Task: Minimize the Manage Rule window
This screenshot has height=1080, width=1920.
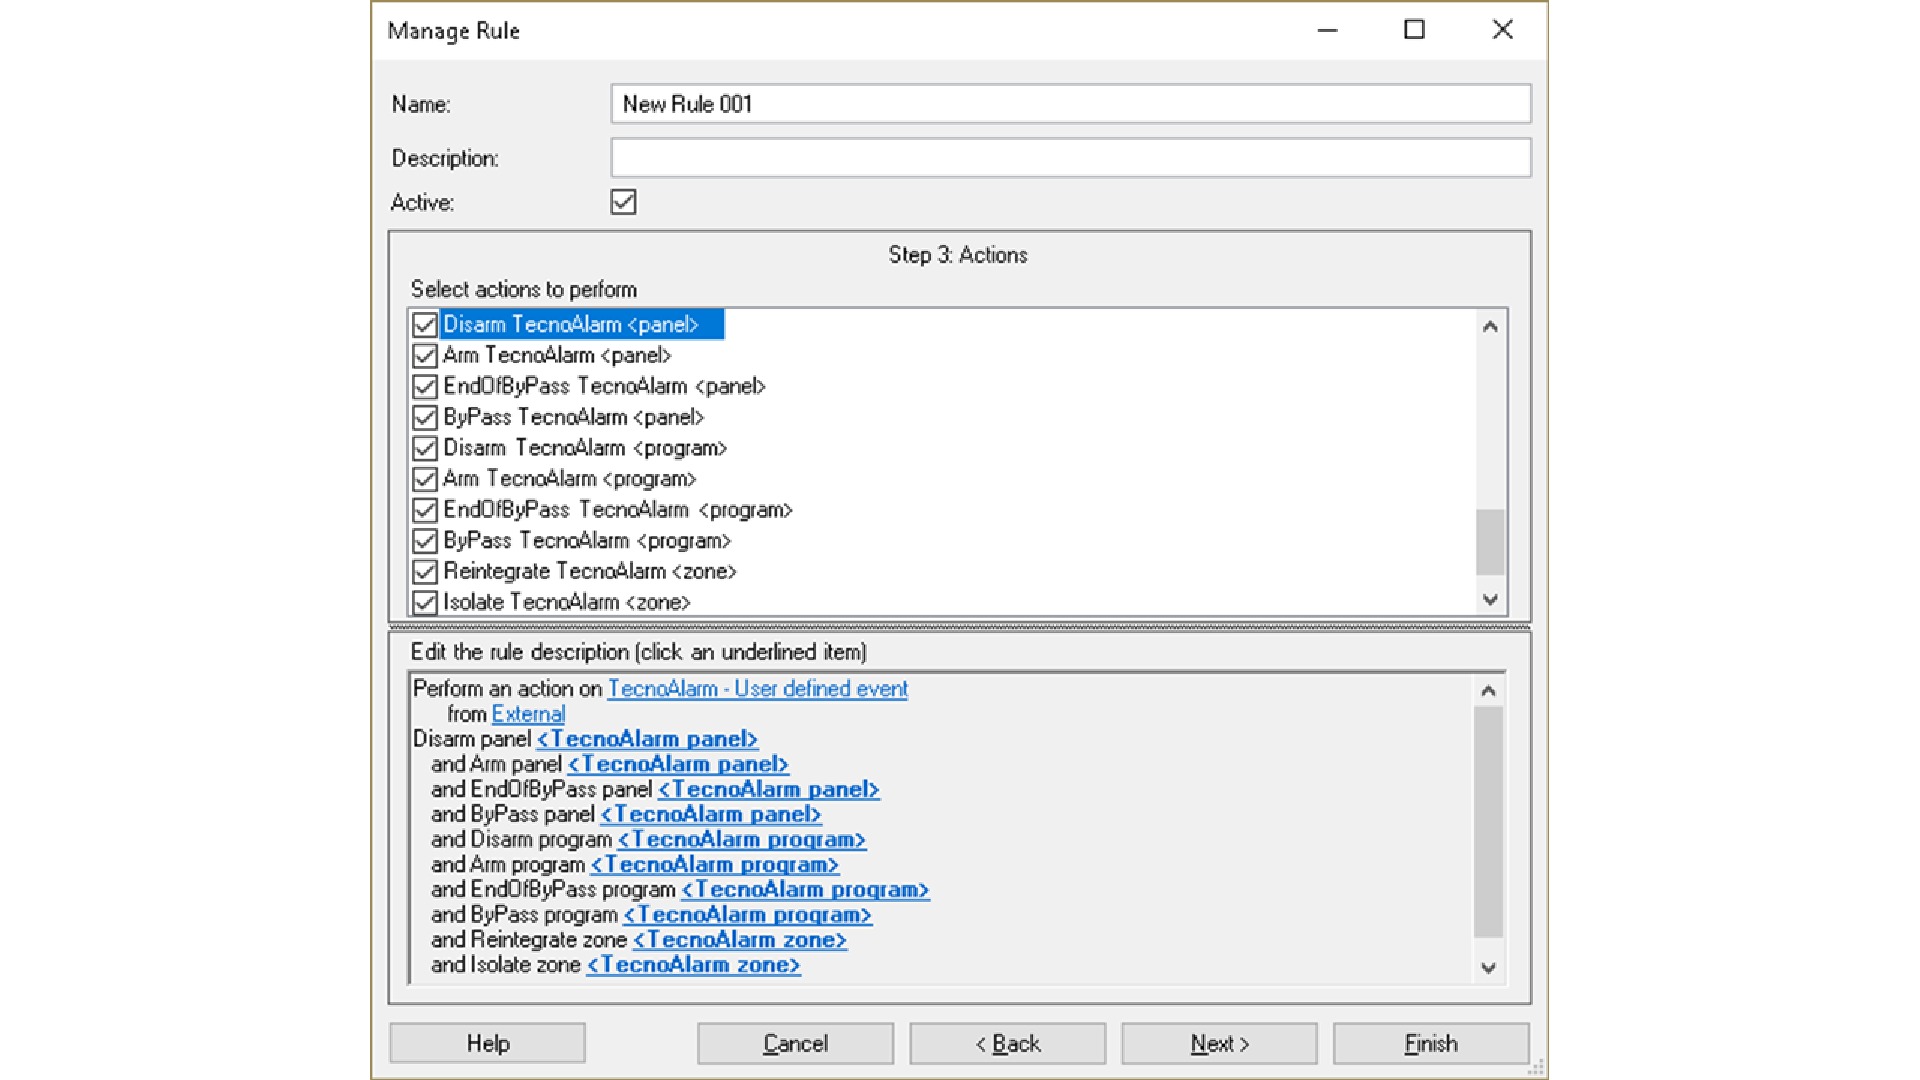Action: point(1327,30)
